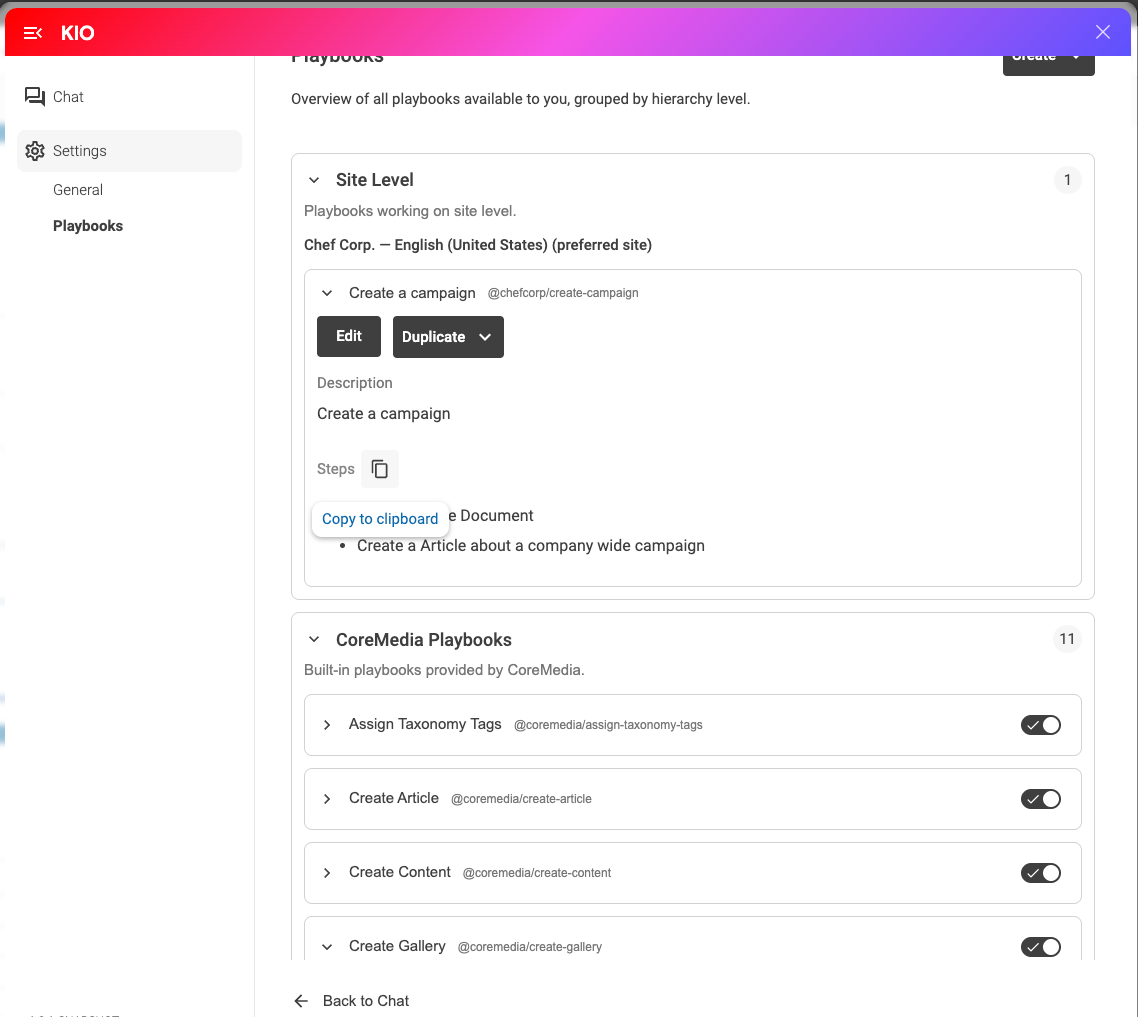The height and width of the screenshot is (1017, 1138).
Task: Disable the Assign Taxonomy Tags toggle
Action: click(1041, 725)
